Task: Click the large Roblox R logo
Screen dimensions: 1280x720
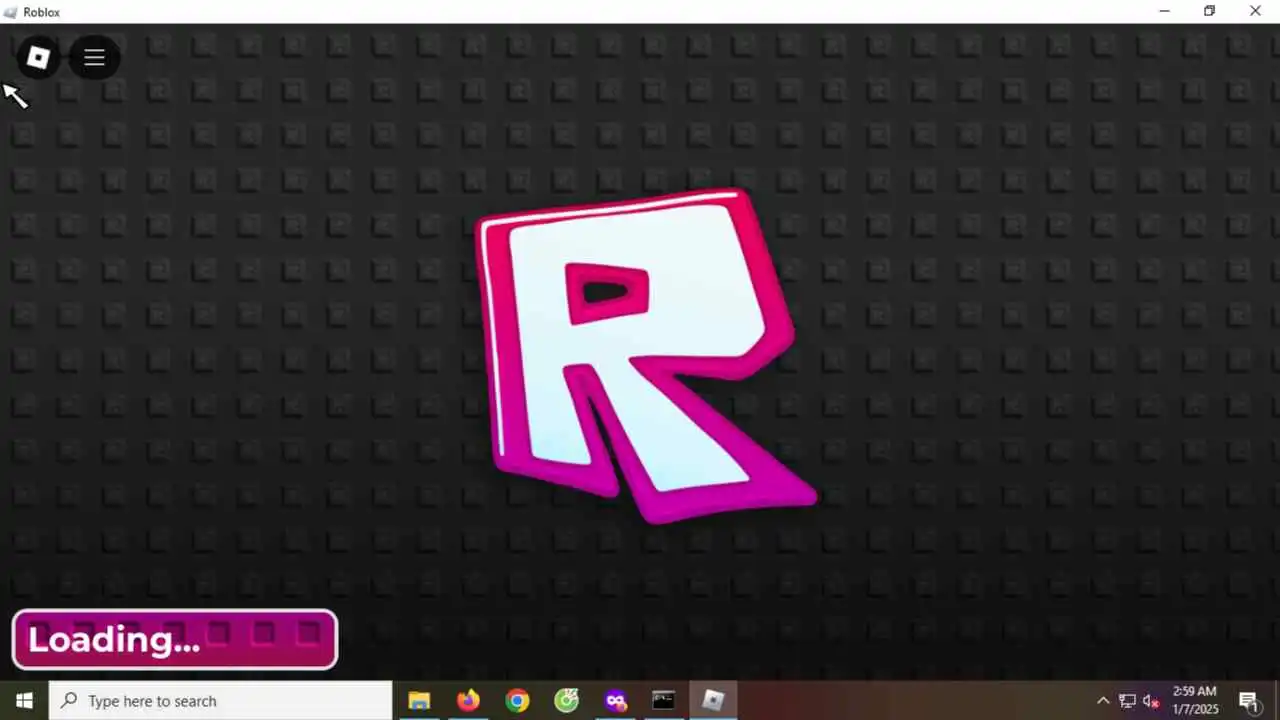Action: click(x=645, y=355)
